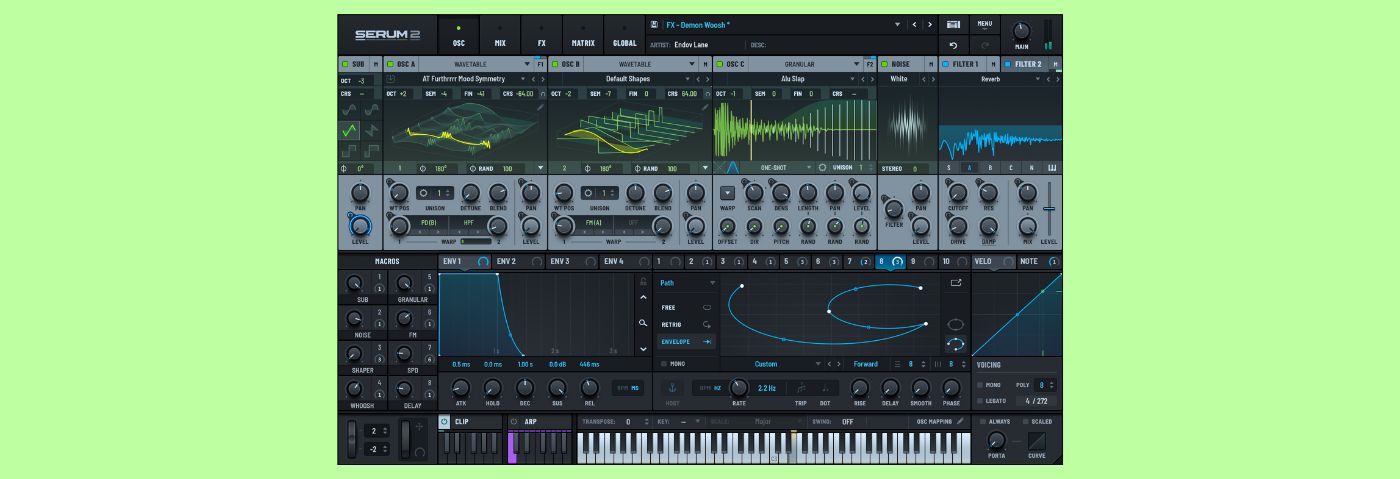
Task: Click the CURVE portamento shape box
Action: point(1037,440)
